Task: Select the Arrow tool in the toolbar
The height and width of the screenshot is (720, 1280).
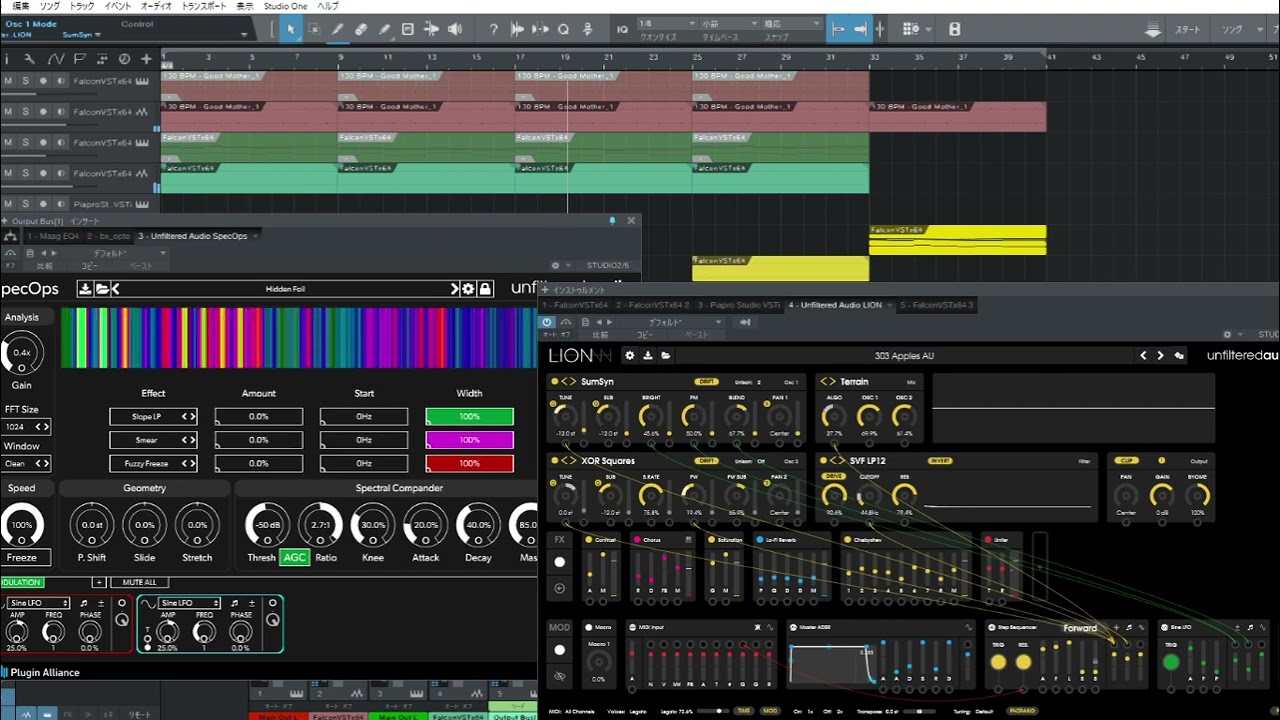Action: (291, 29)
